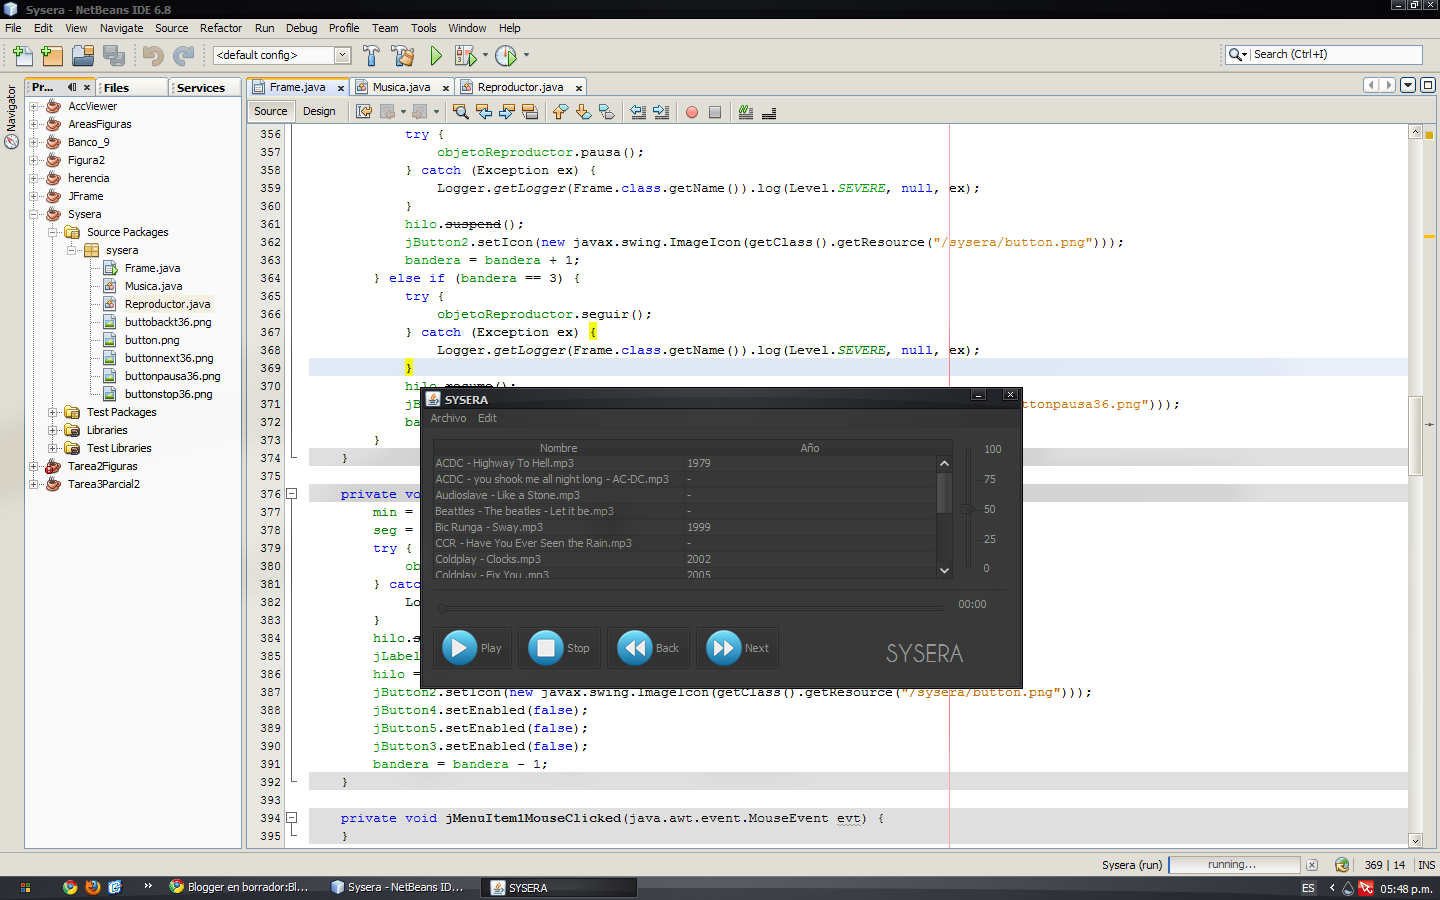Screen dimensions: 1440x900
Task: Open the search category dropdown in Search box
Action: (1238, 55)
